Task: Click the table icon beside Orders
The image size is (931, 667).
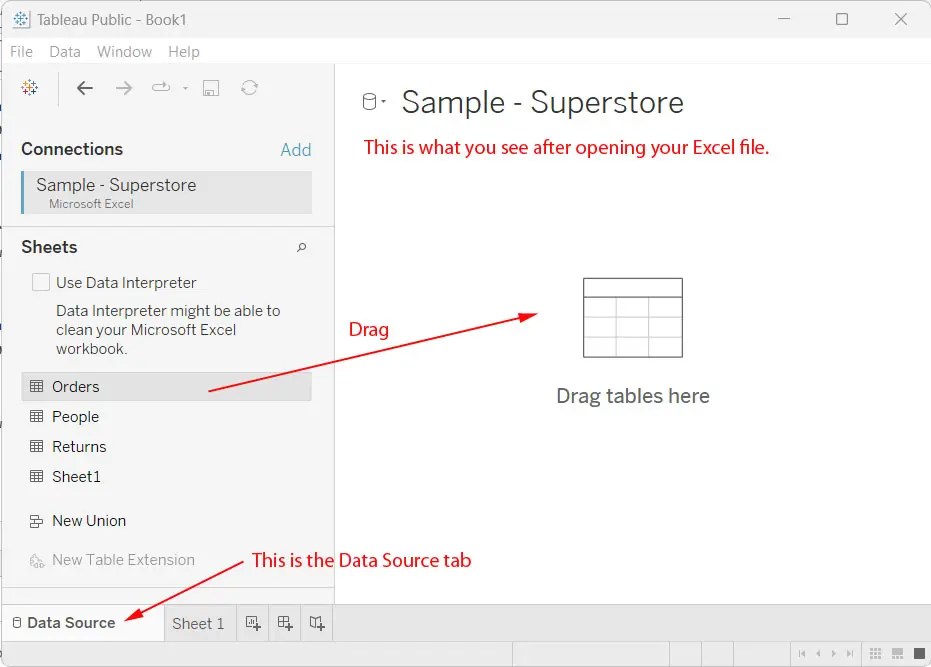Action: (x=36, y=386)
